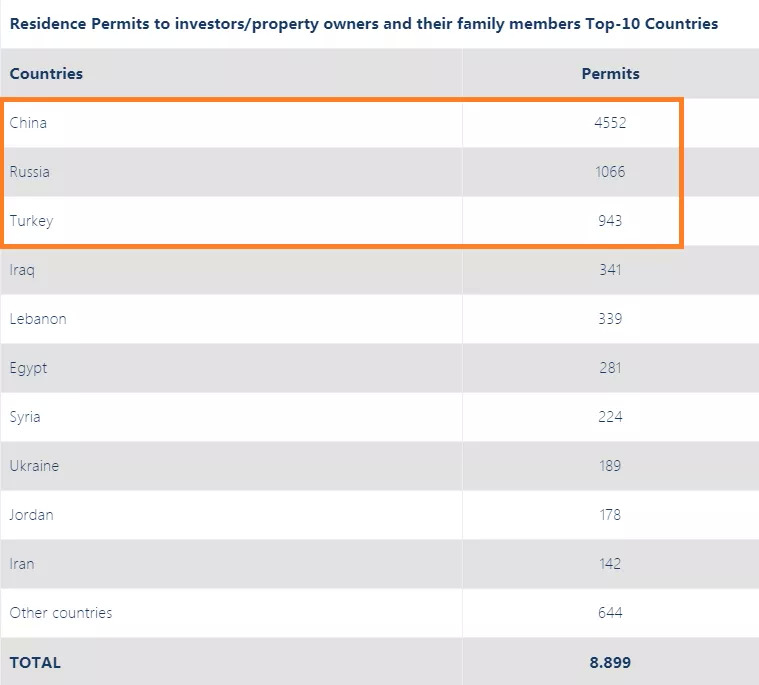Viewport: 759px width, 685px height.
Task: Click the Turkey row label
Action: [31, 221]
